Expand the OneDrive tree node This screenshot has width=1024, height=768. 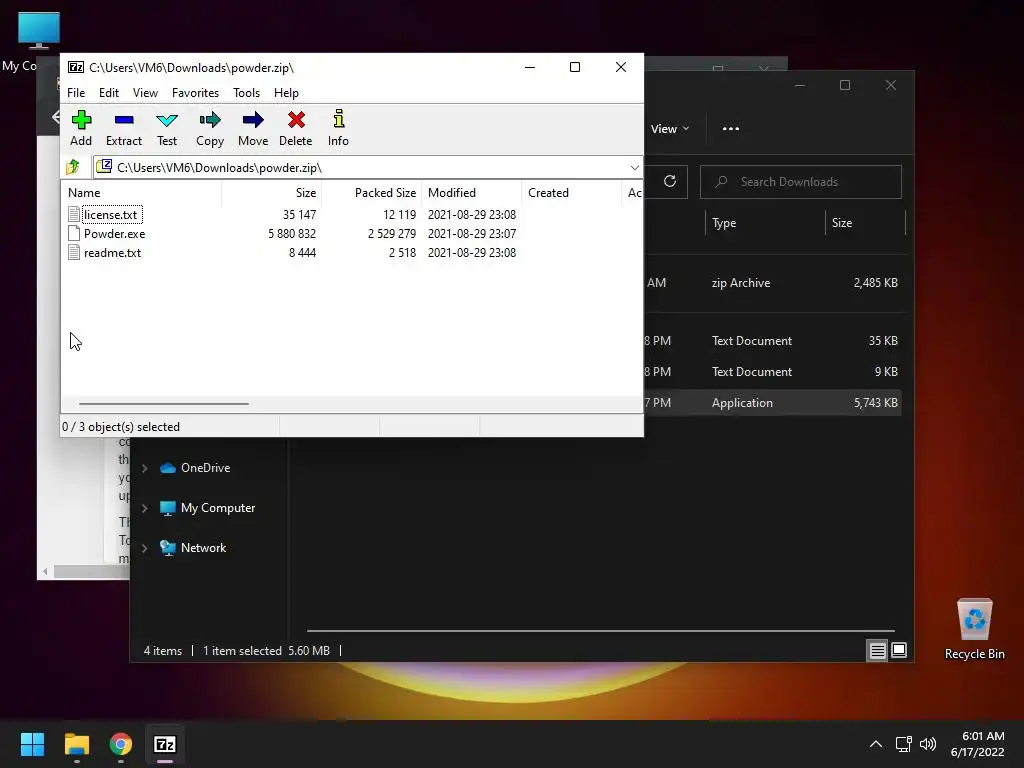tap(145, 468)
